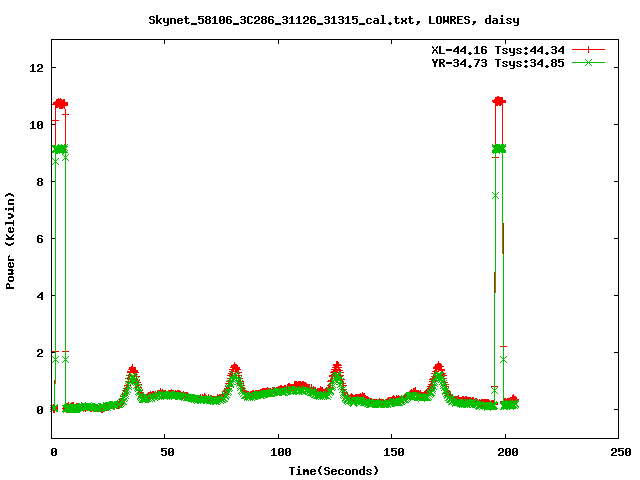640x480 pixels.
Task: Click y-axis tick label 12
Action: pos(36,68)
